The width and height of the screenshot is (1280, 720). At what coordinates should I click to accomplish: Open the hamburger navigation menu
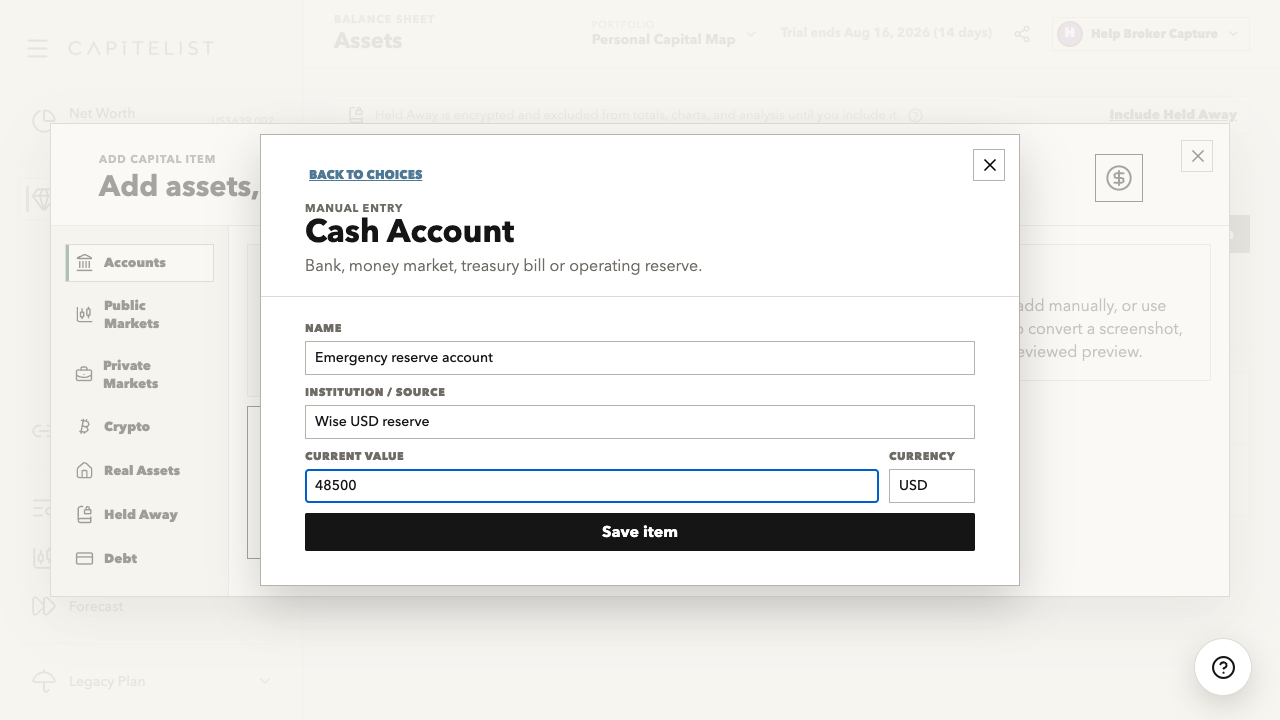(x=38, y=48)
